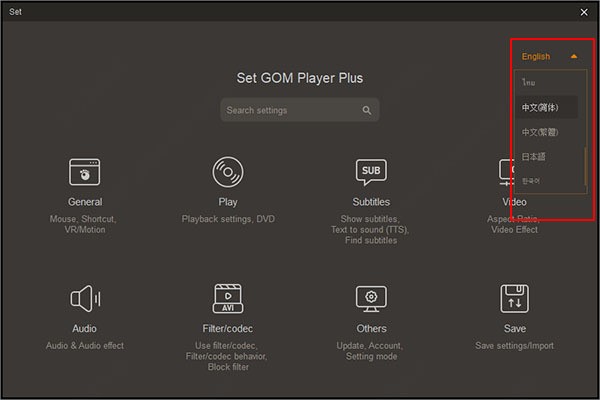Open the Play disc icon

click(x=228, y=172)
